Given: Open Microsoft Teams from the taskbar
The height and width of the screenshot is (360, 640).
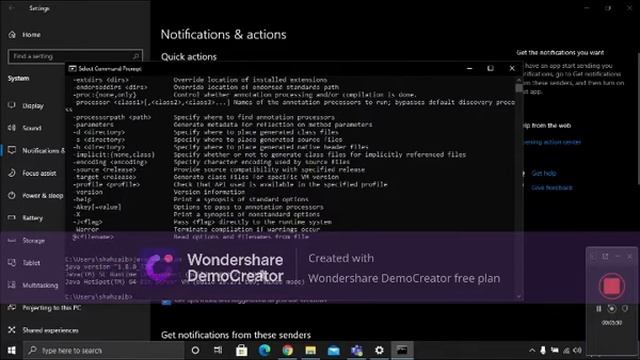Looking at the screenshot, I should [x=356, y=350].
